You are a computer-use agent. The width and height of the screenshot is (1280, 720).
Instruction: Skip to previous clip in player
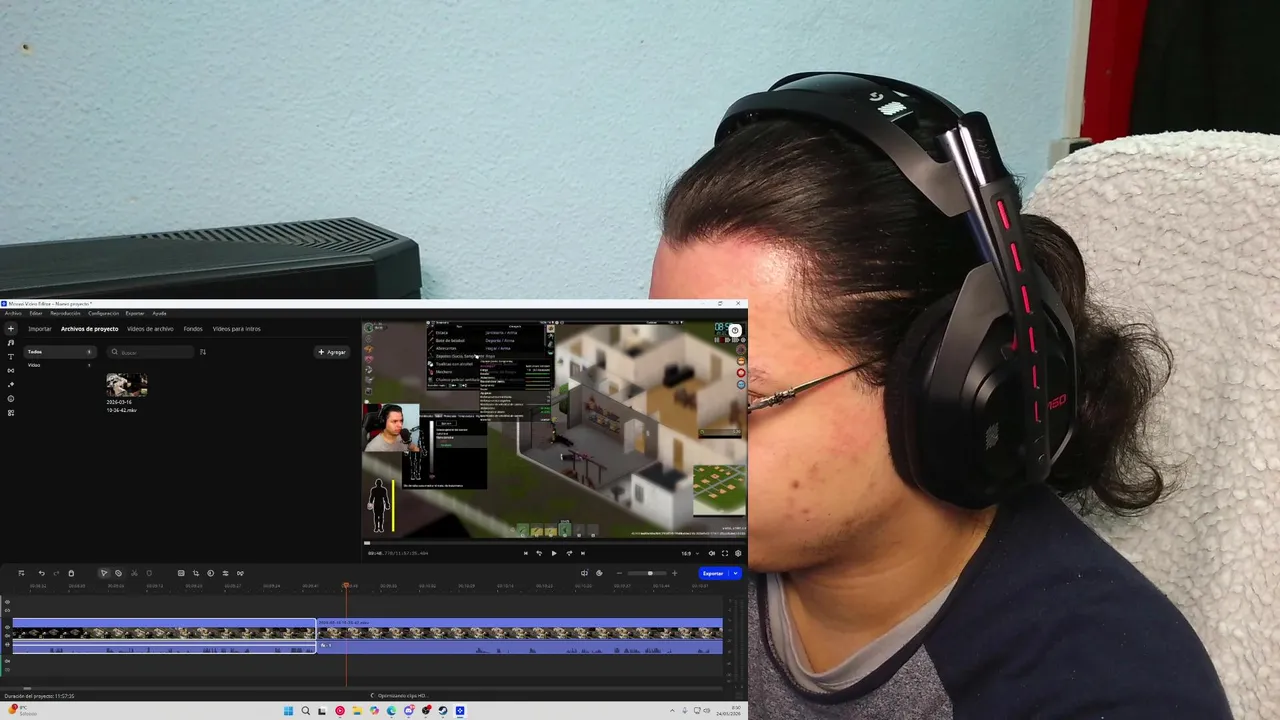pos(526,553)
